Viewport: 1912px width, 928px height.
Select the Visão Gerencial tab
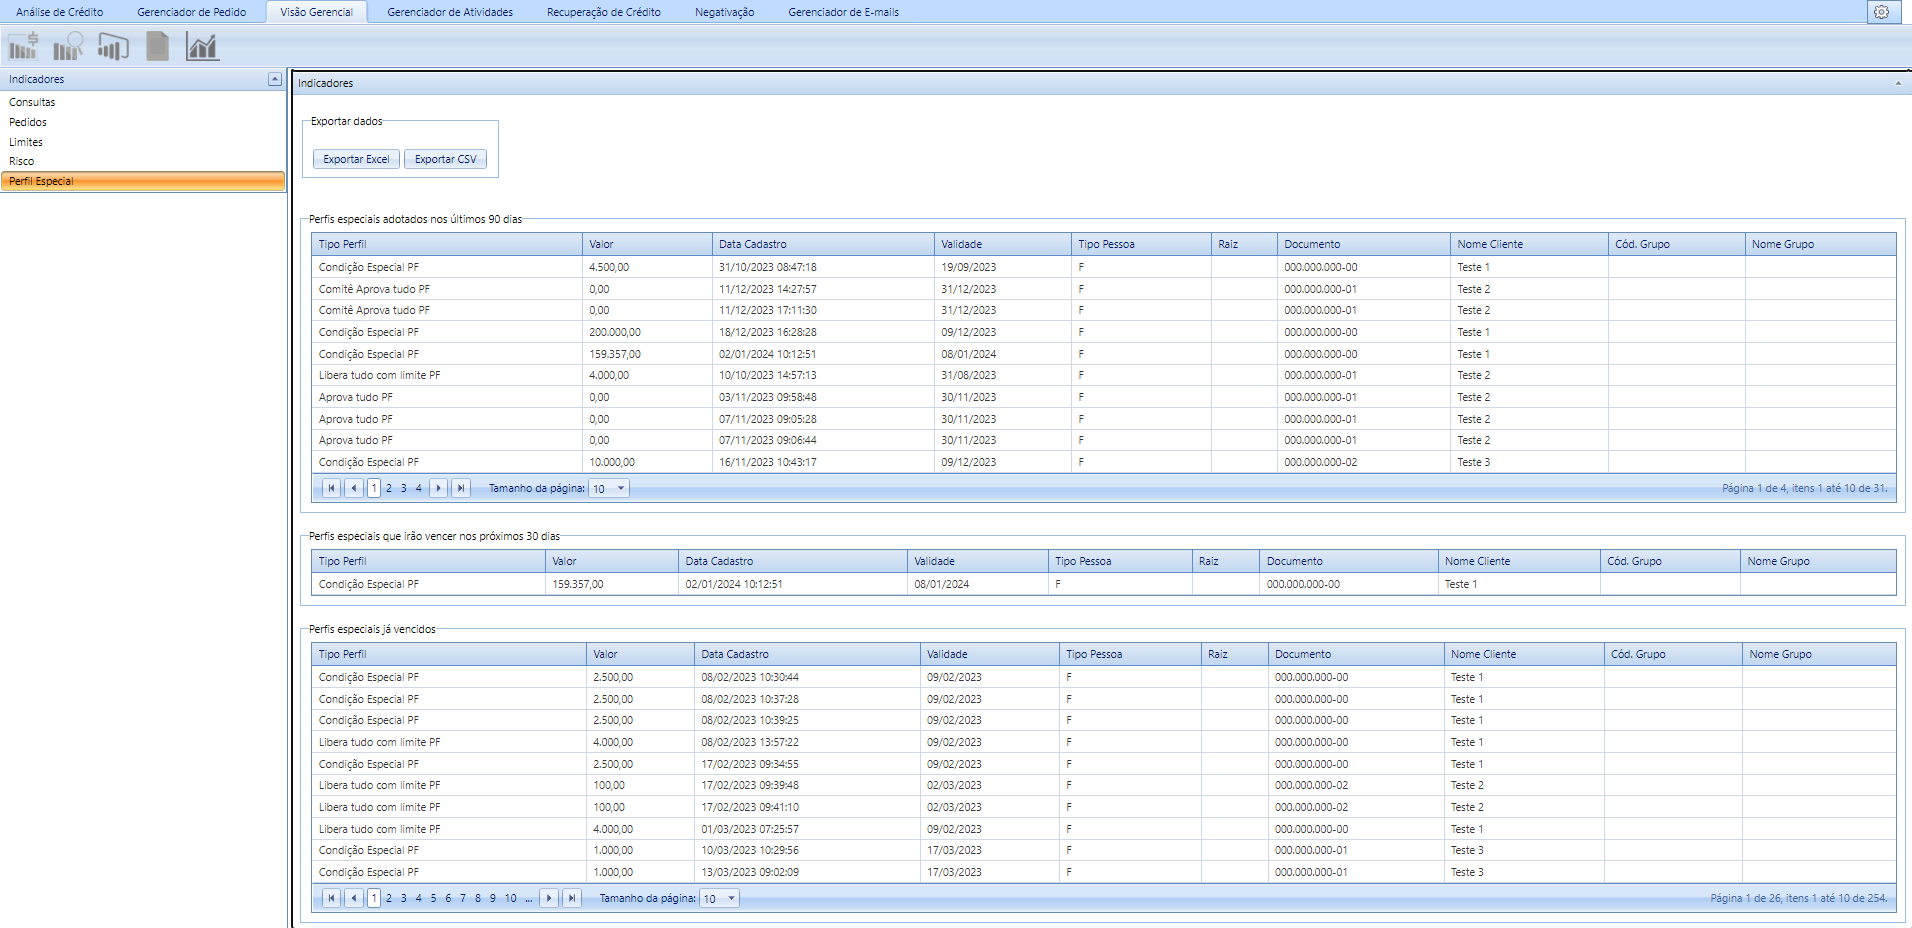coord(316,12)
